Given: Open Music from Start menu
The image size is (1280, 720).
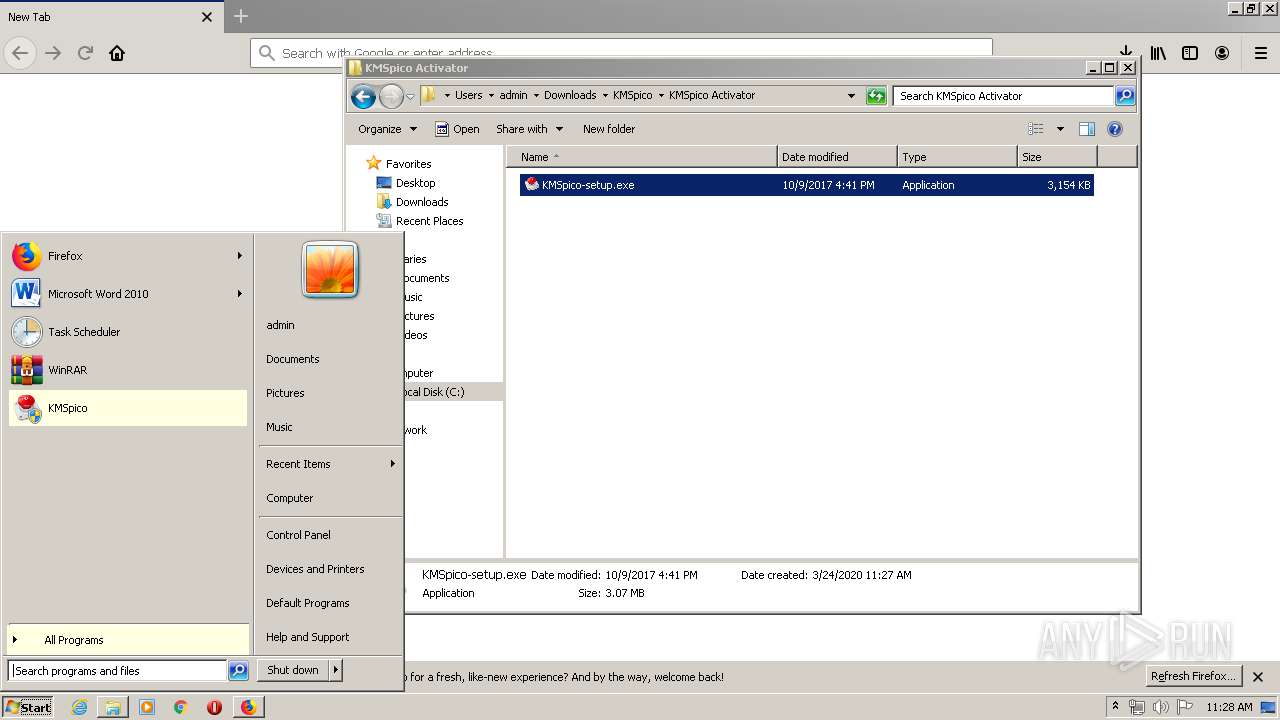Looking at the screenshot, I should point(279,427).
